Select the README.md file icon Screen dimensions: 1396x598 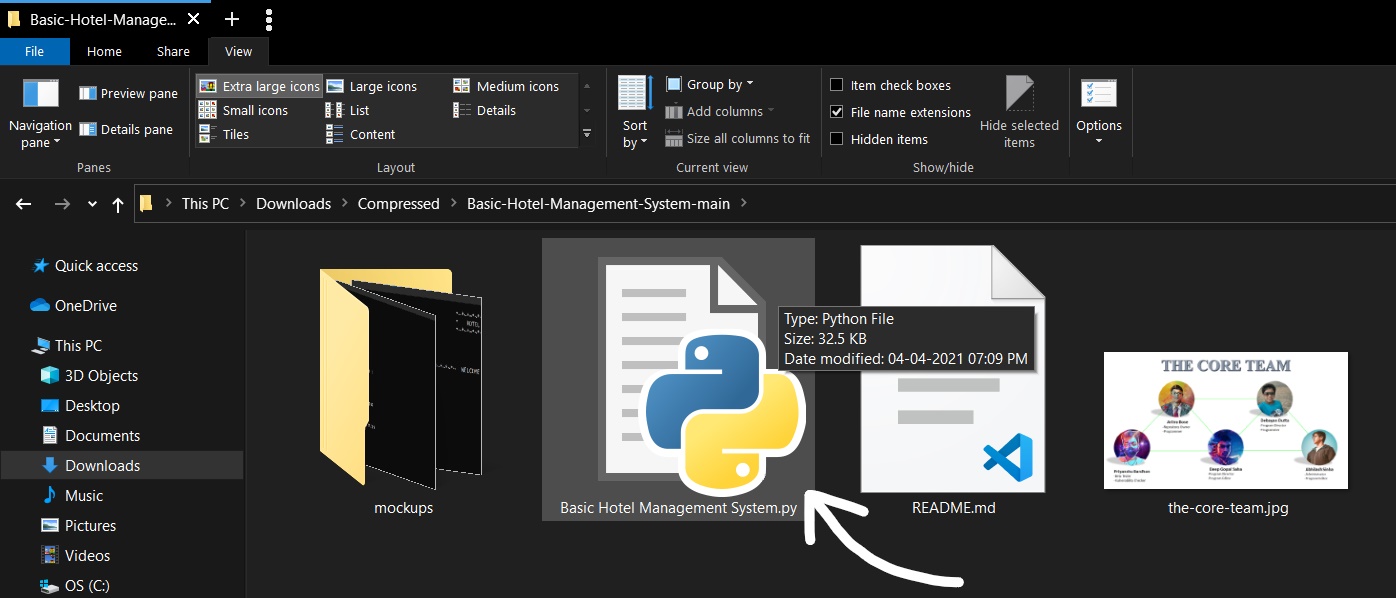[953, 368]
